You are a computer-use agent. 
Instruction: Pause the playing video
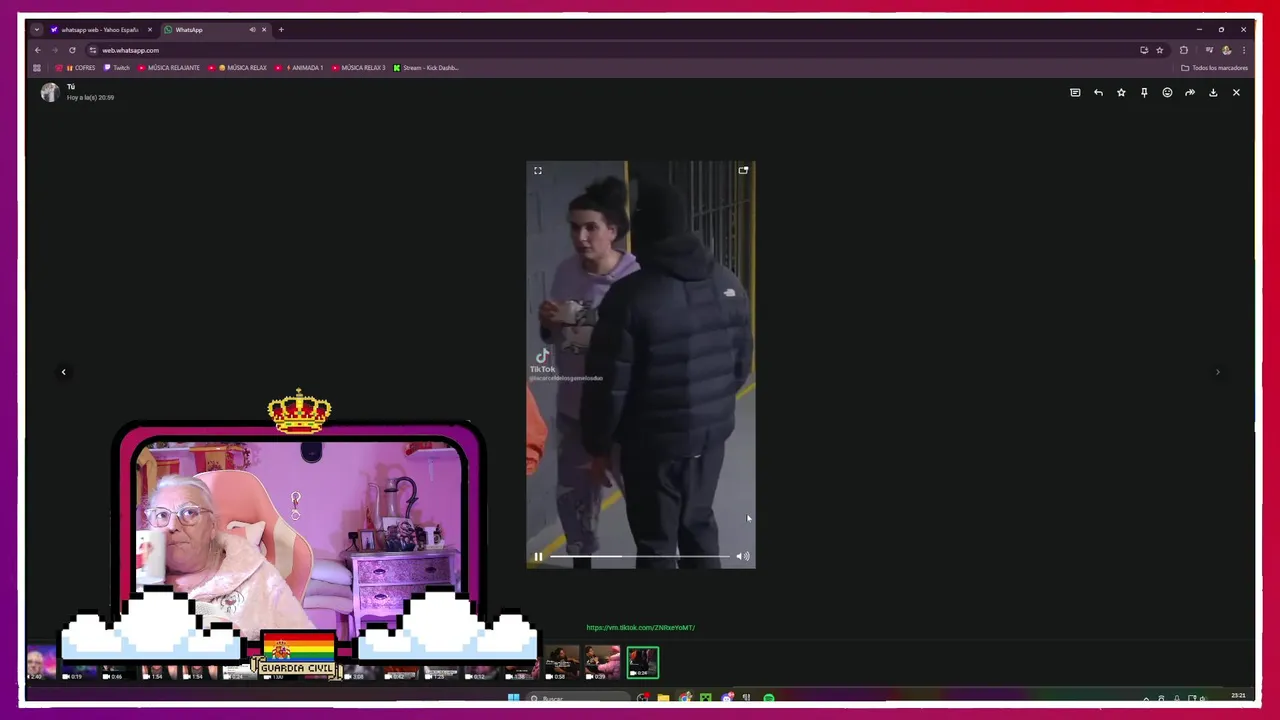coord(538,557)
